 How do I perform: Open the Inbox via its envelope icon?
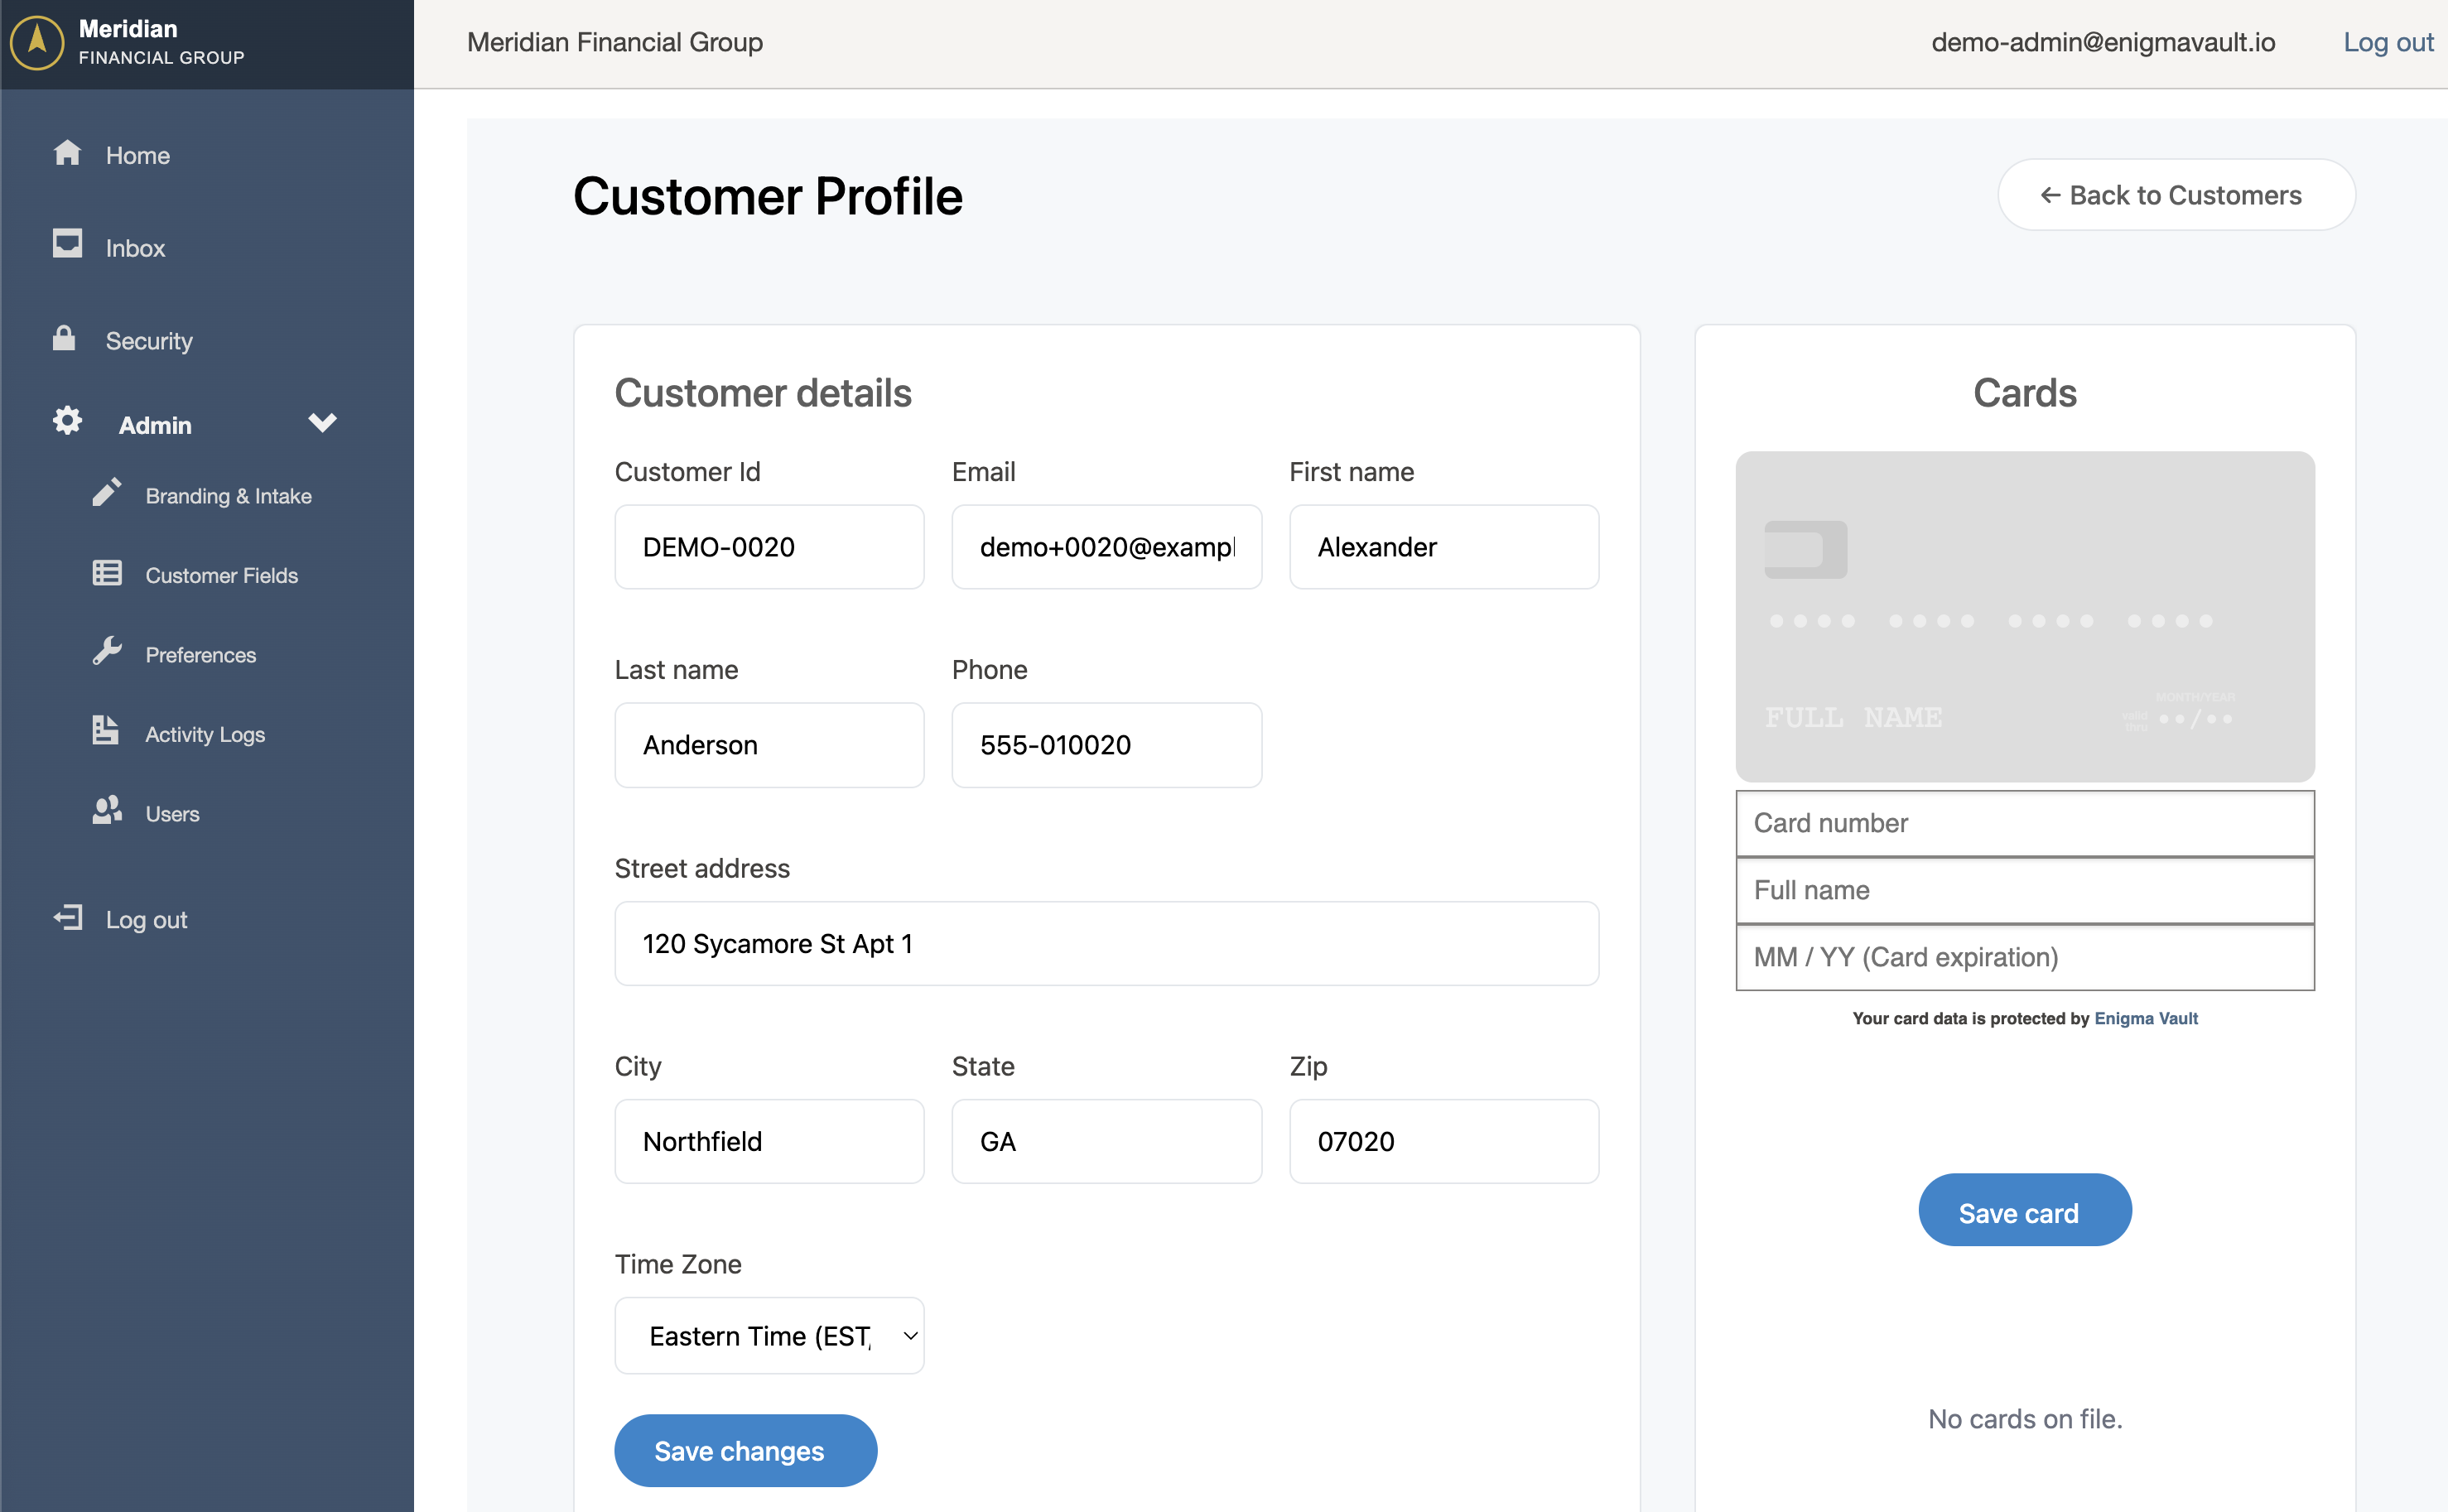66,245
